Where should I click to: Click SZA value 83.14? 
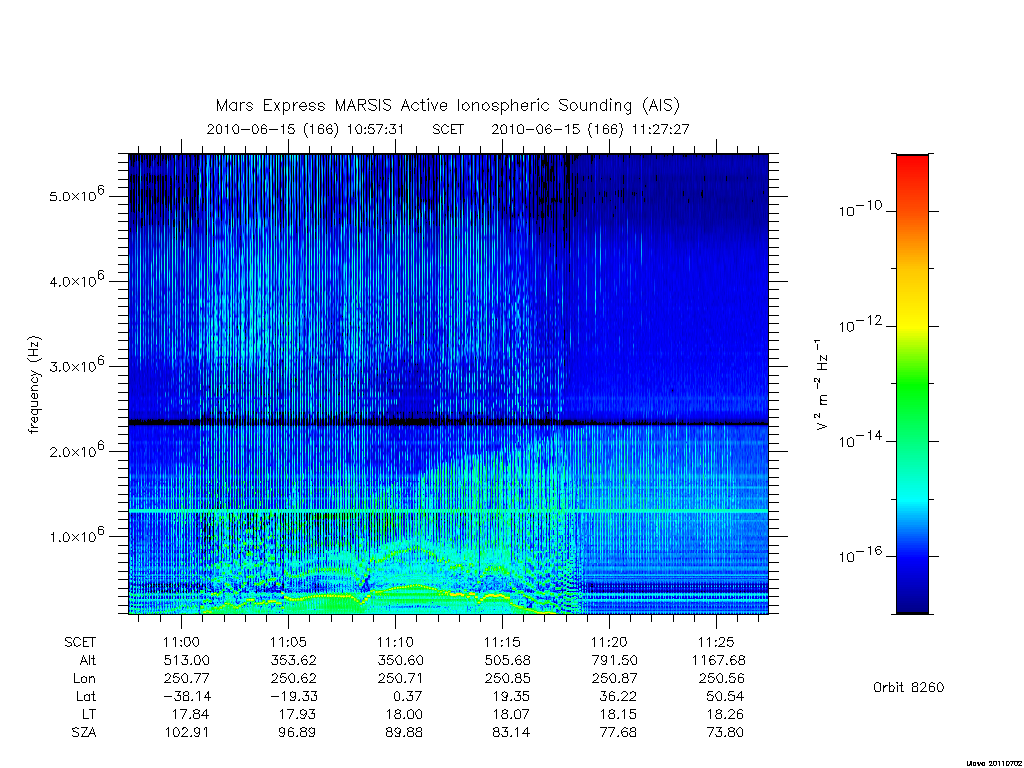(511, 733)
